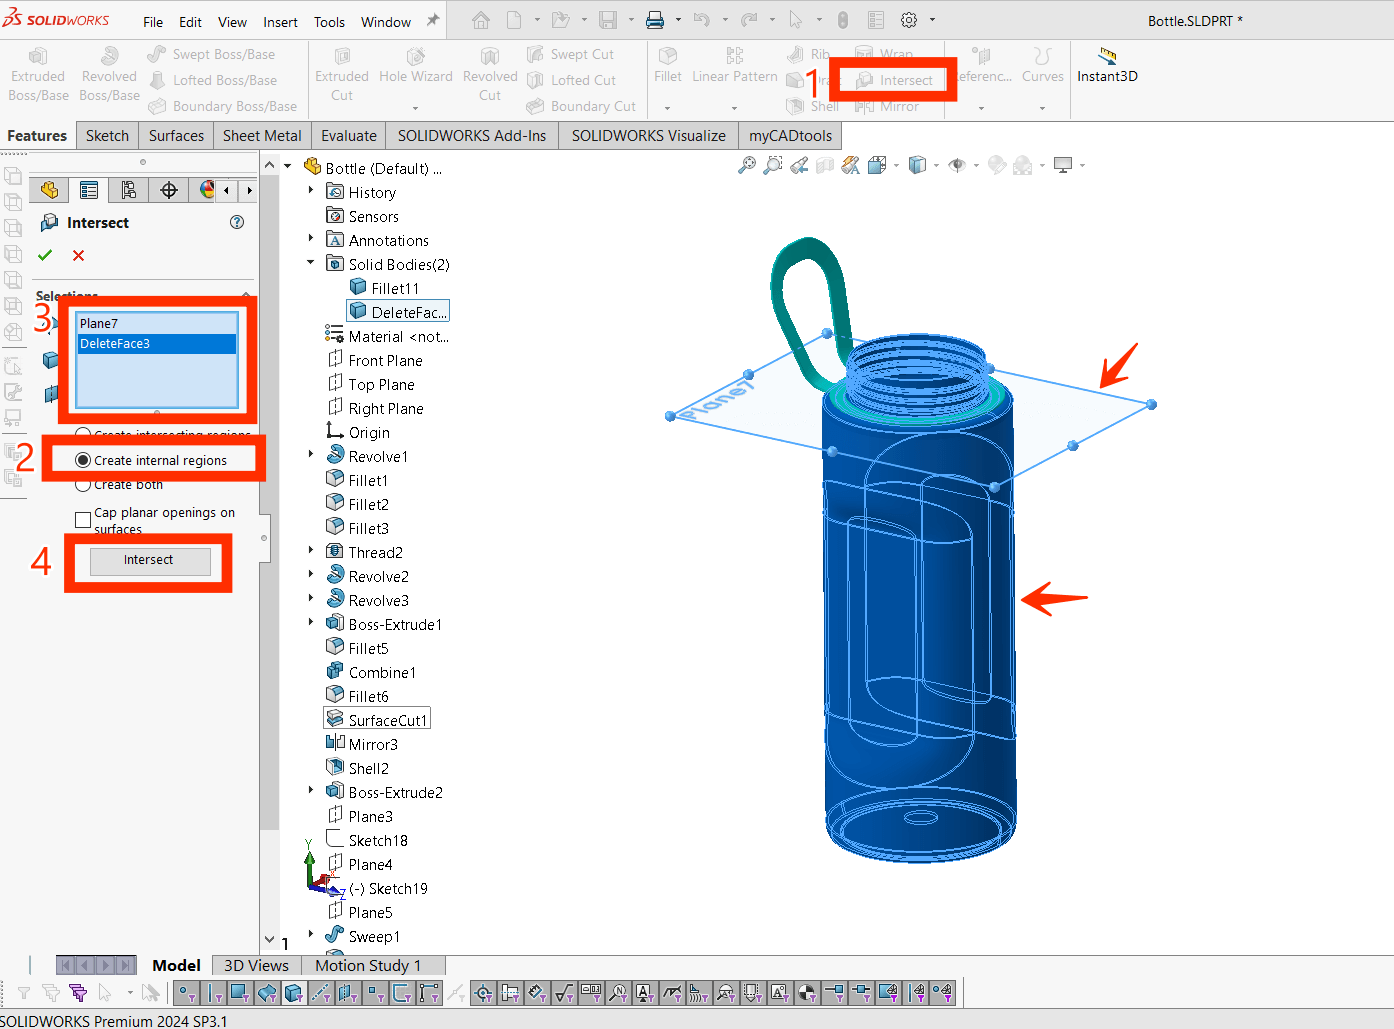Screen dimensions: 1394x1029
Task: Select the Revolved Cut tool
Action: tap(489, 74)
